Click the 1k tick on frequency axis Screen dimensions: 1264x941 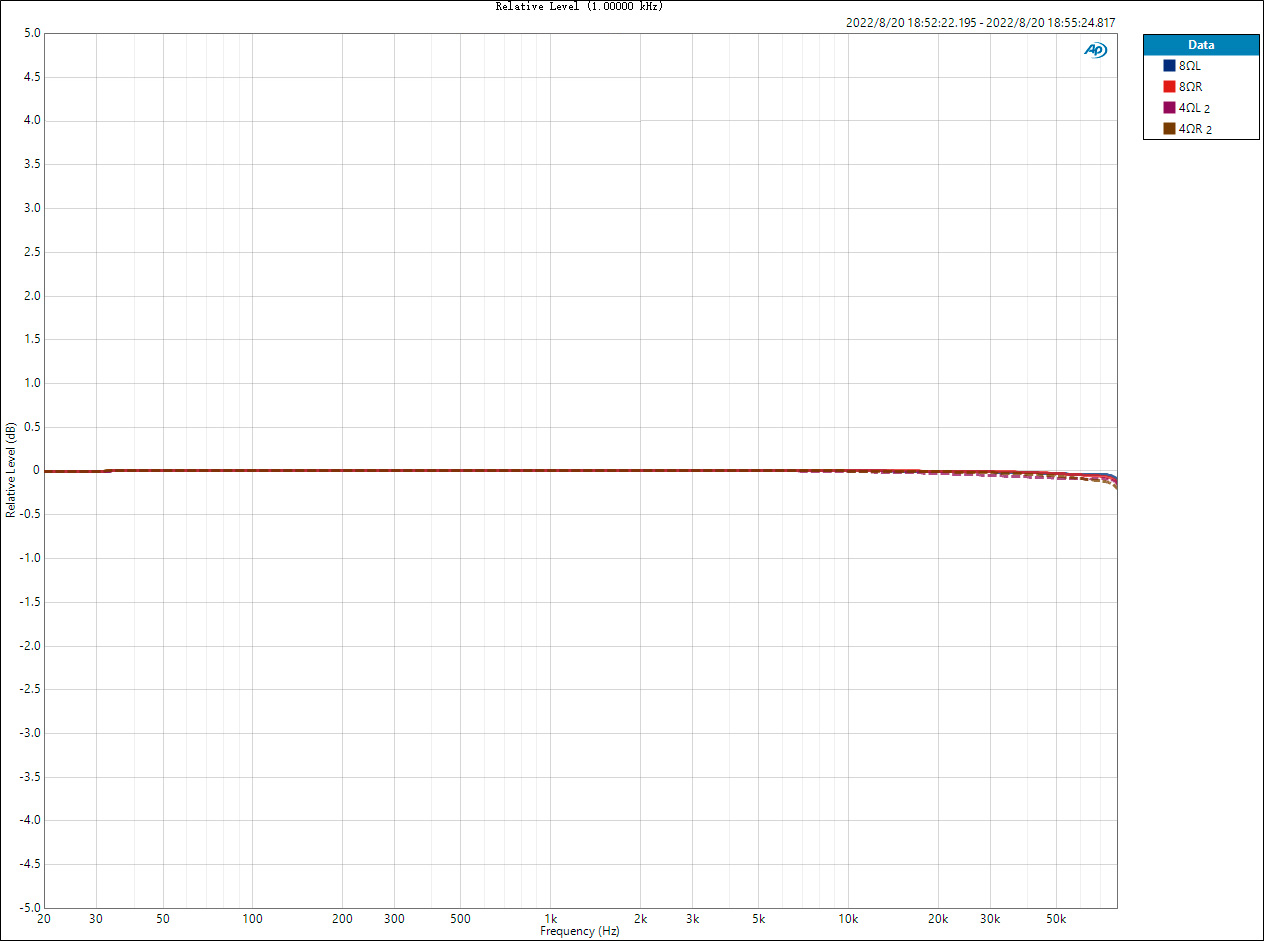(x=550, y=918)
